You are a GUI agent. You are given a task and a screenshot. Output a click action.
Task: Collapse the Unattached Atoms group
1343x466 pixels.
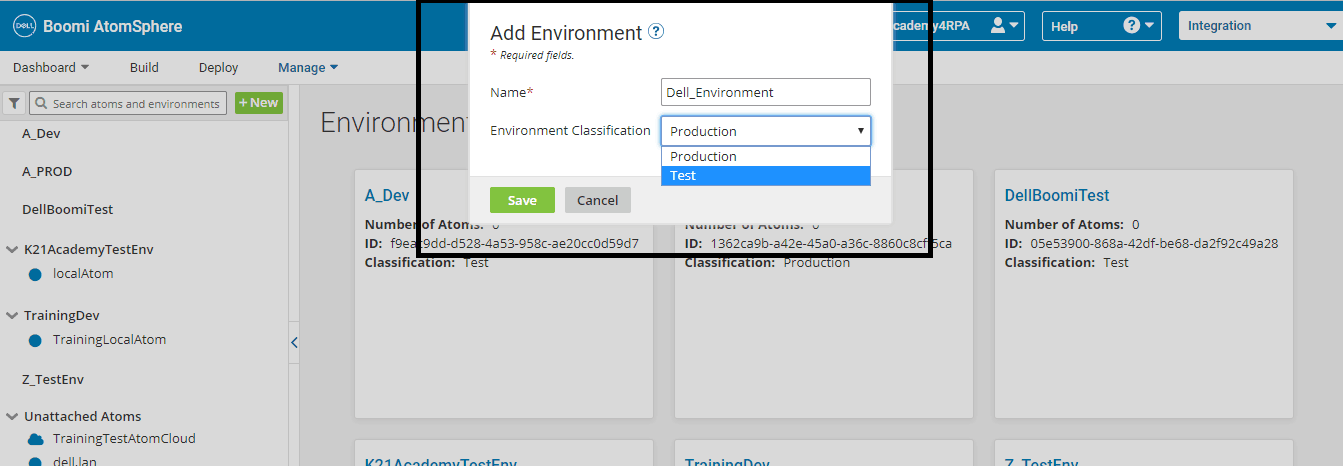pos(12,417)
